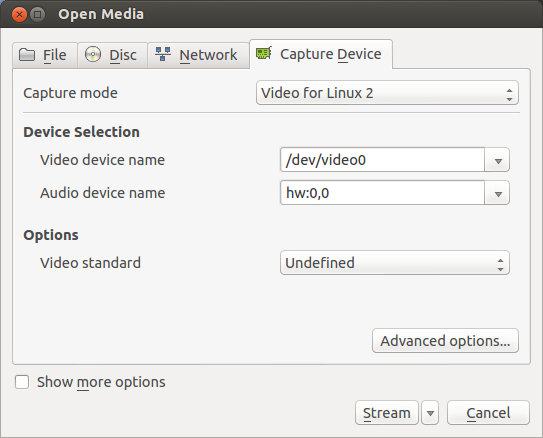
Task: Click the folder icon on File tab
Action: tap(27, 55)
